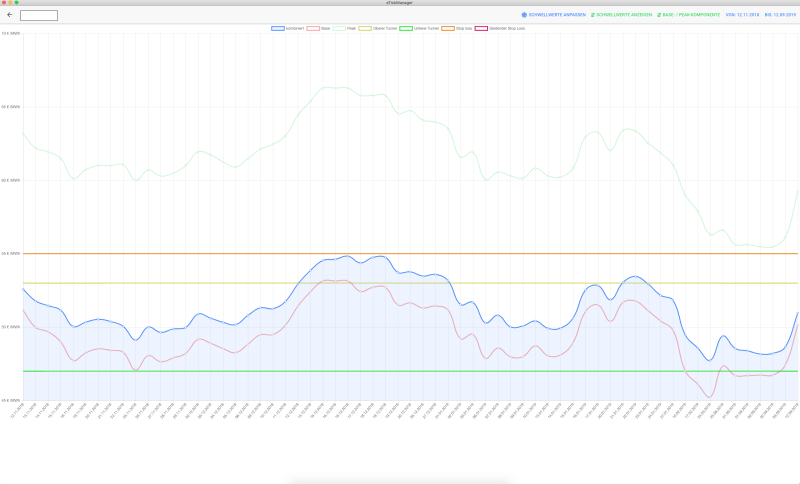
Task: Toggle Oberer Tunnel legend label
Action: click(384, 28)
